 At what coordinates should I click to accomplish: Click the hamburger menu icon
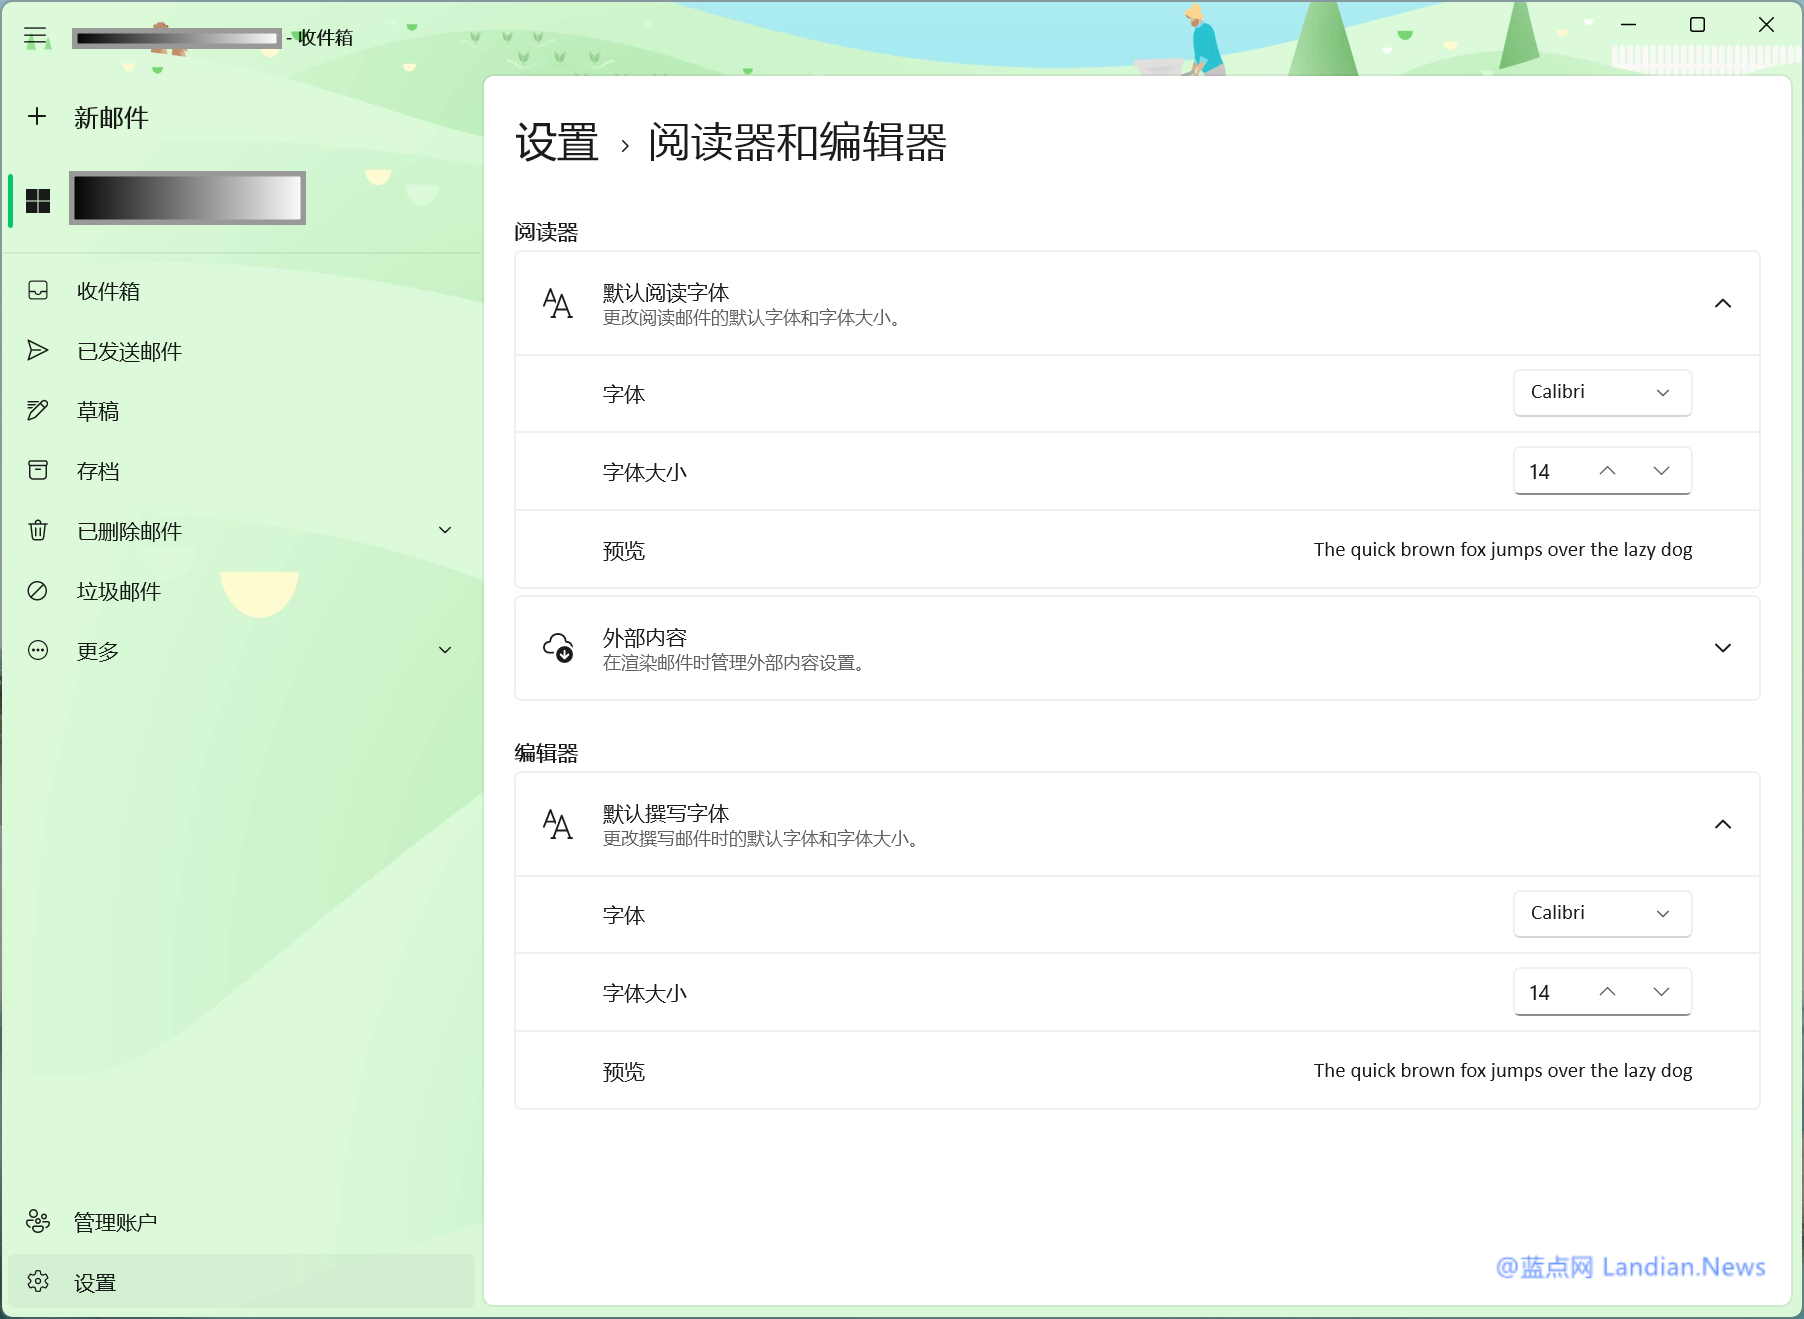tap(36, 38)
